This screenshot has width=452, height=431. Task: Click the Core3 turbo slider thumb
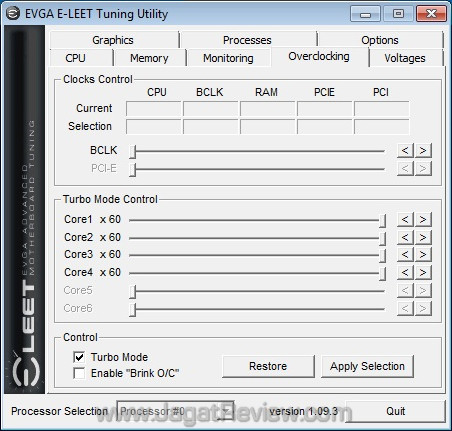click(383, 256)
